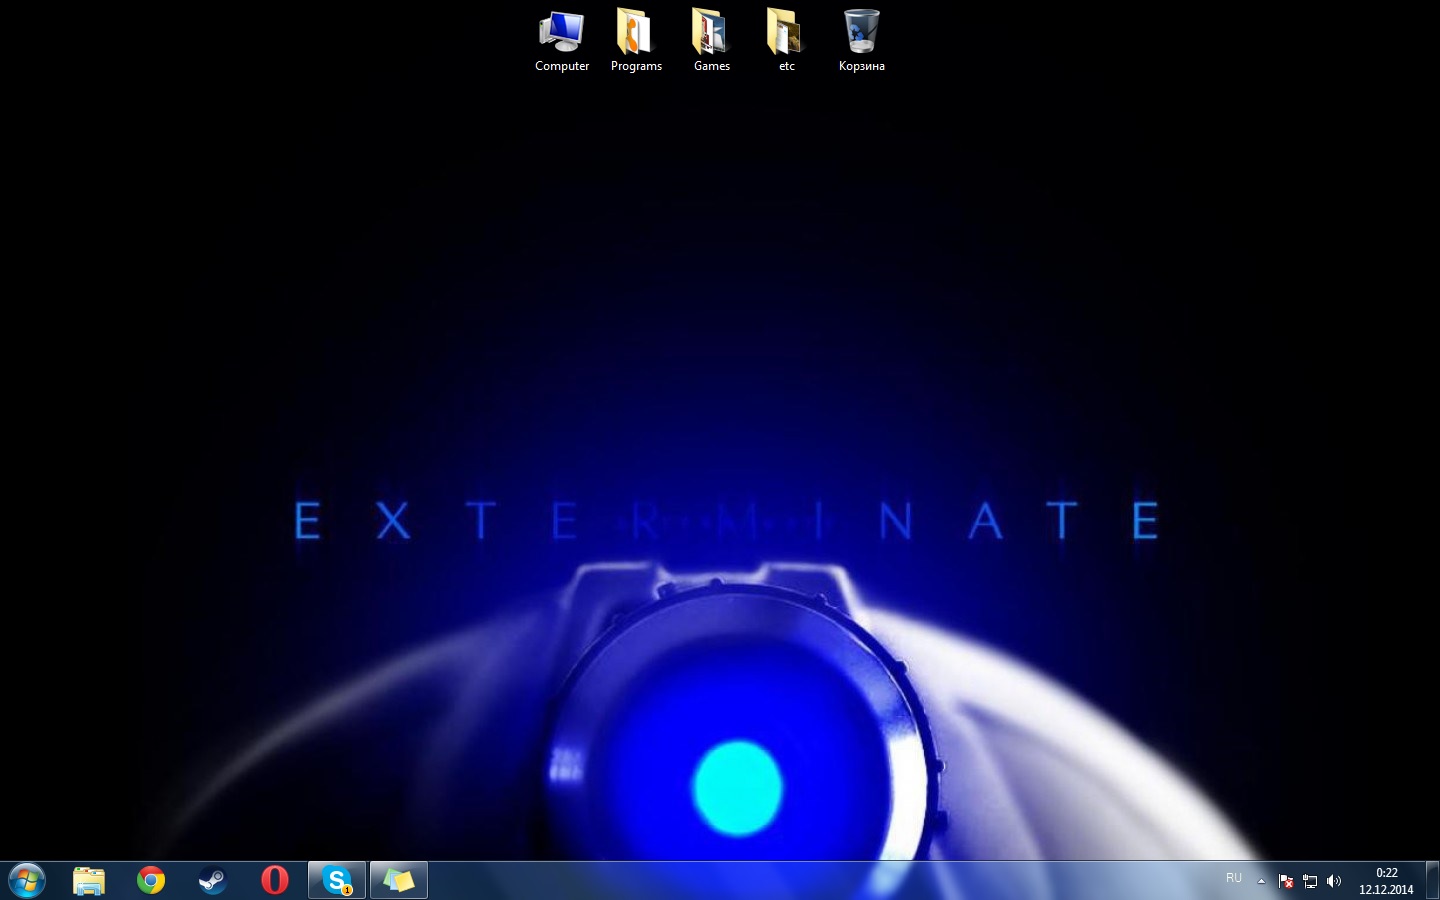Open the Computer desktop icon
The width and height of the screenshot is (1440, 900).
tap(562, 42)
